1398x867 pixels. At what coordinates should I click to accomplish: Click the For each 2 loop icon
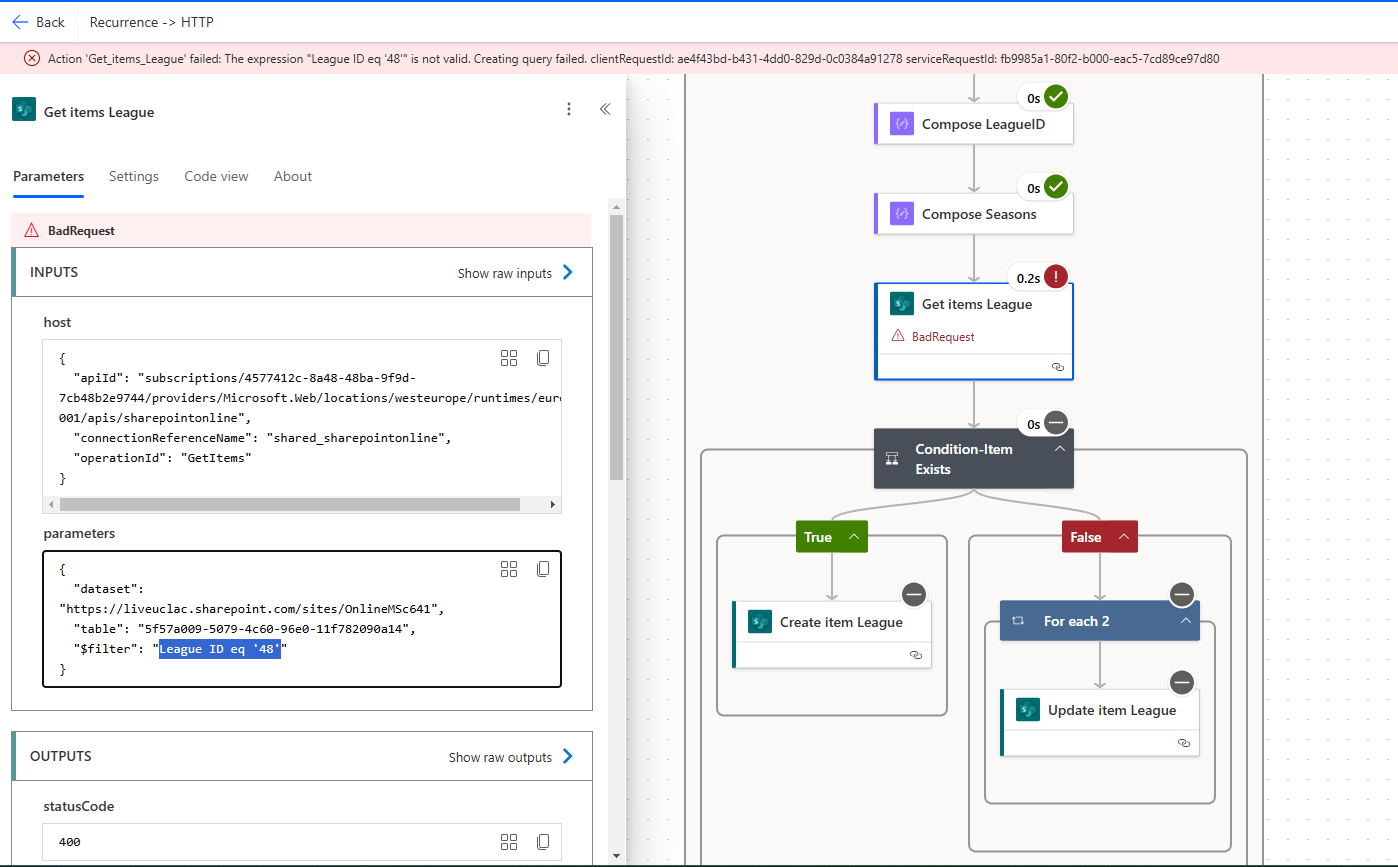(1018, 621)
